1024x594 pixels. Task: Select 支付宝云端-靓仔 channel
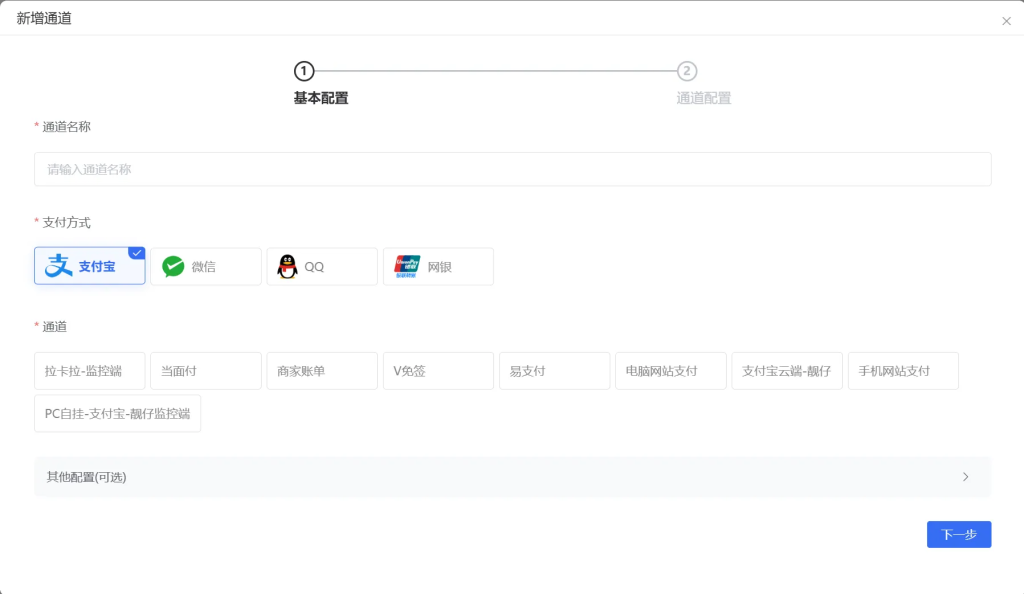coord(787,371)
